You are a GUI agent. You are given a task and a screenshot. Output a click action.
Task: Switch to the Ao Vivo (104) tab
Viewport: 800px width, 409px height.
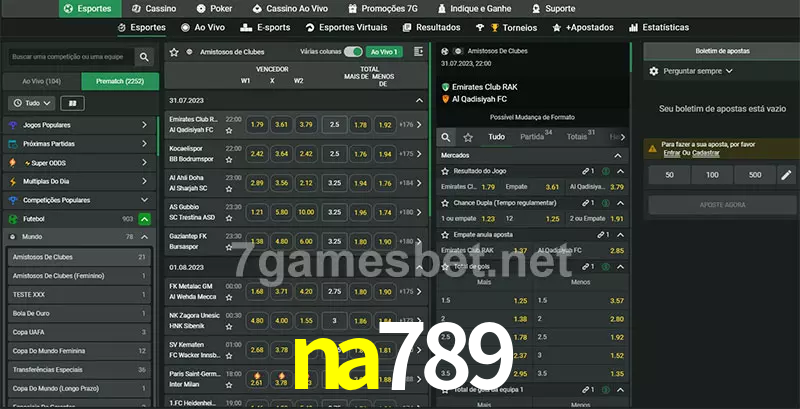coord(41,80)
